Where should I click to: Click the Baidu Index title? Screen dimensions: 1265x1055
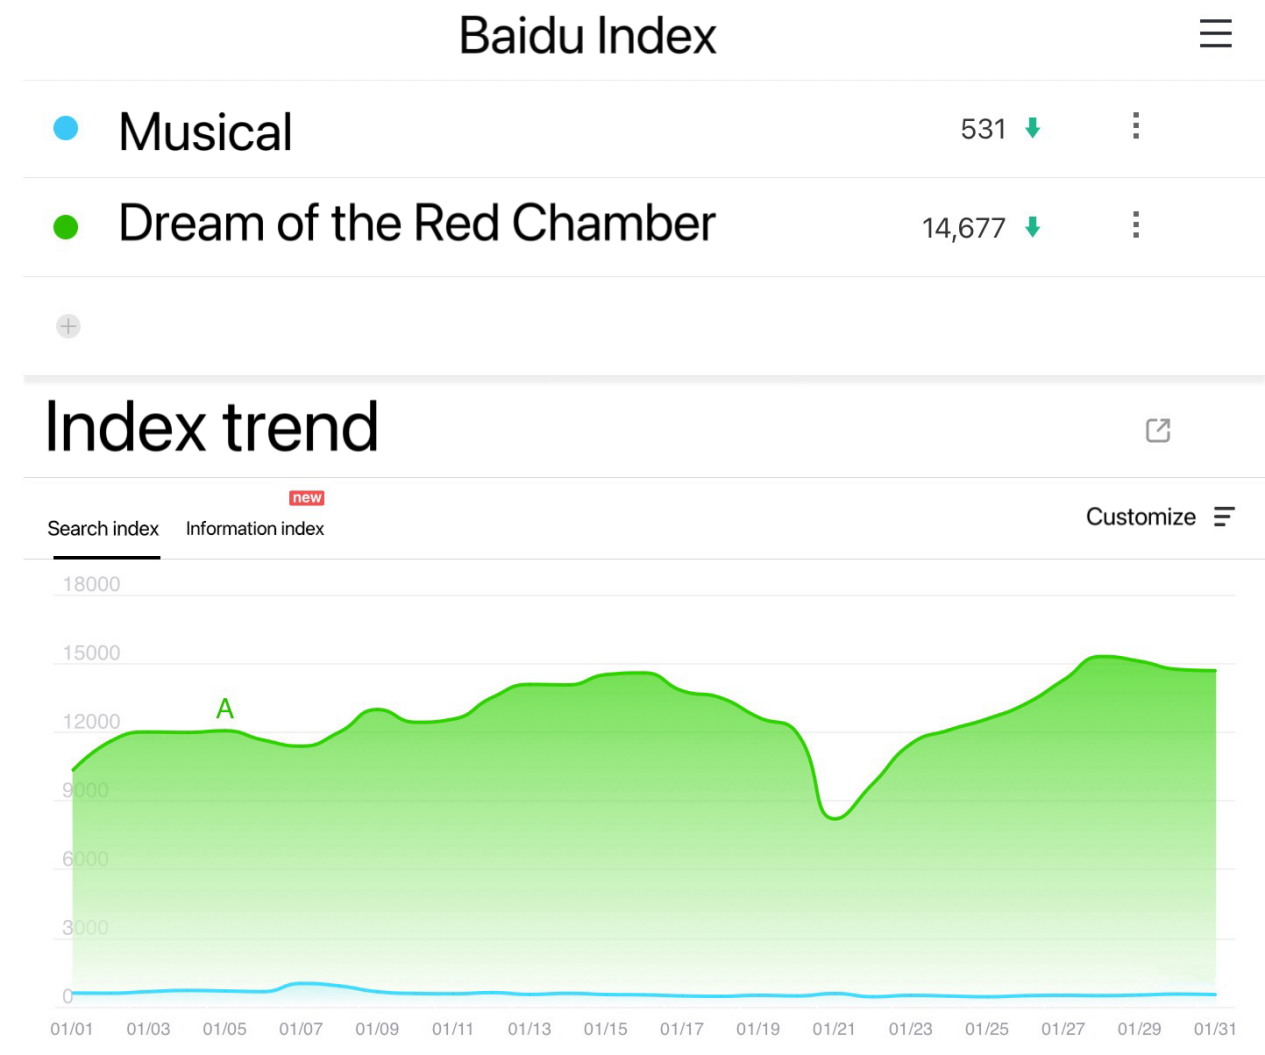[588, 36]
